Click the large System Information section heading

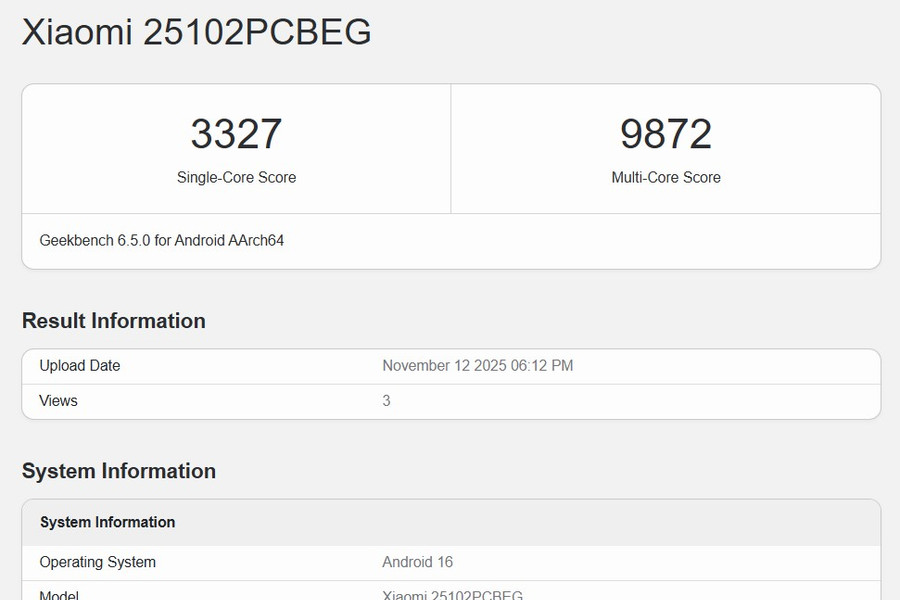(x=119, y=471)
